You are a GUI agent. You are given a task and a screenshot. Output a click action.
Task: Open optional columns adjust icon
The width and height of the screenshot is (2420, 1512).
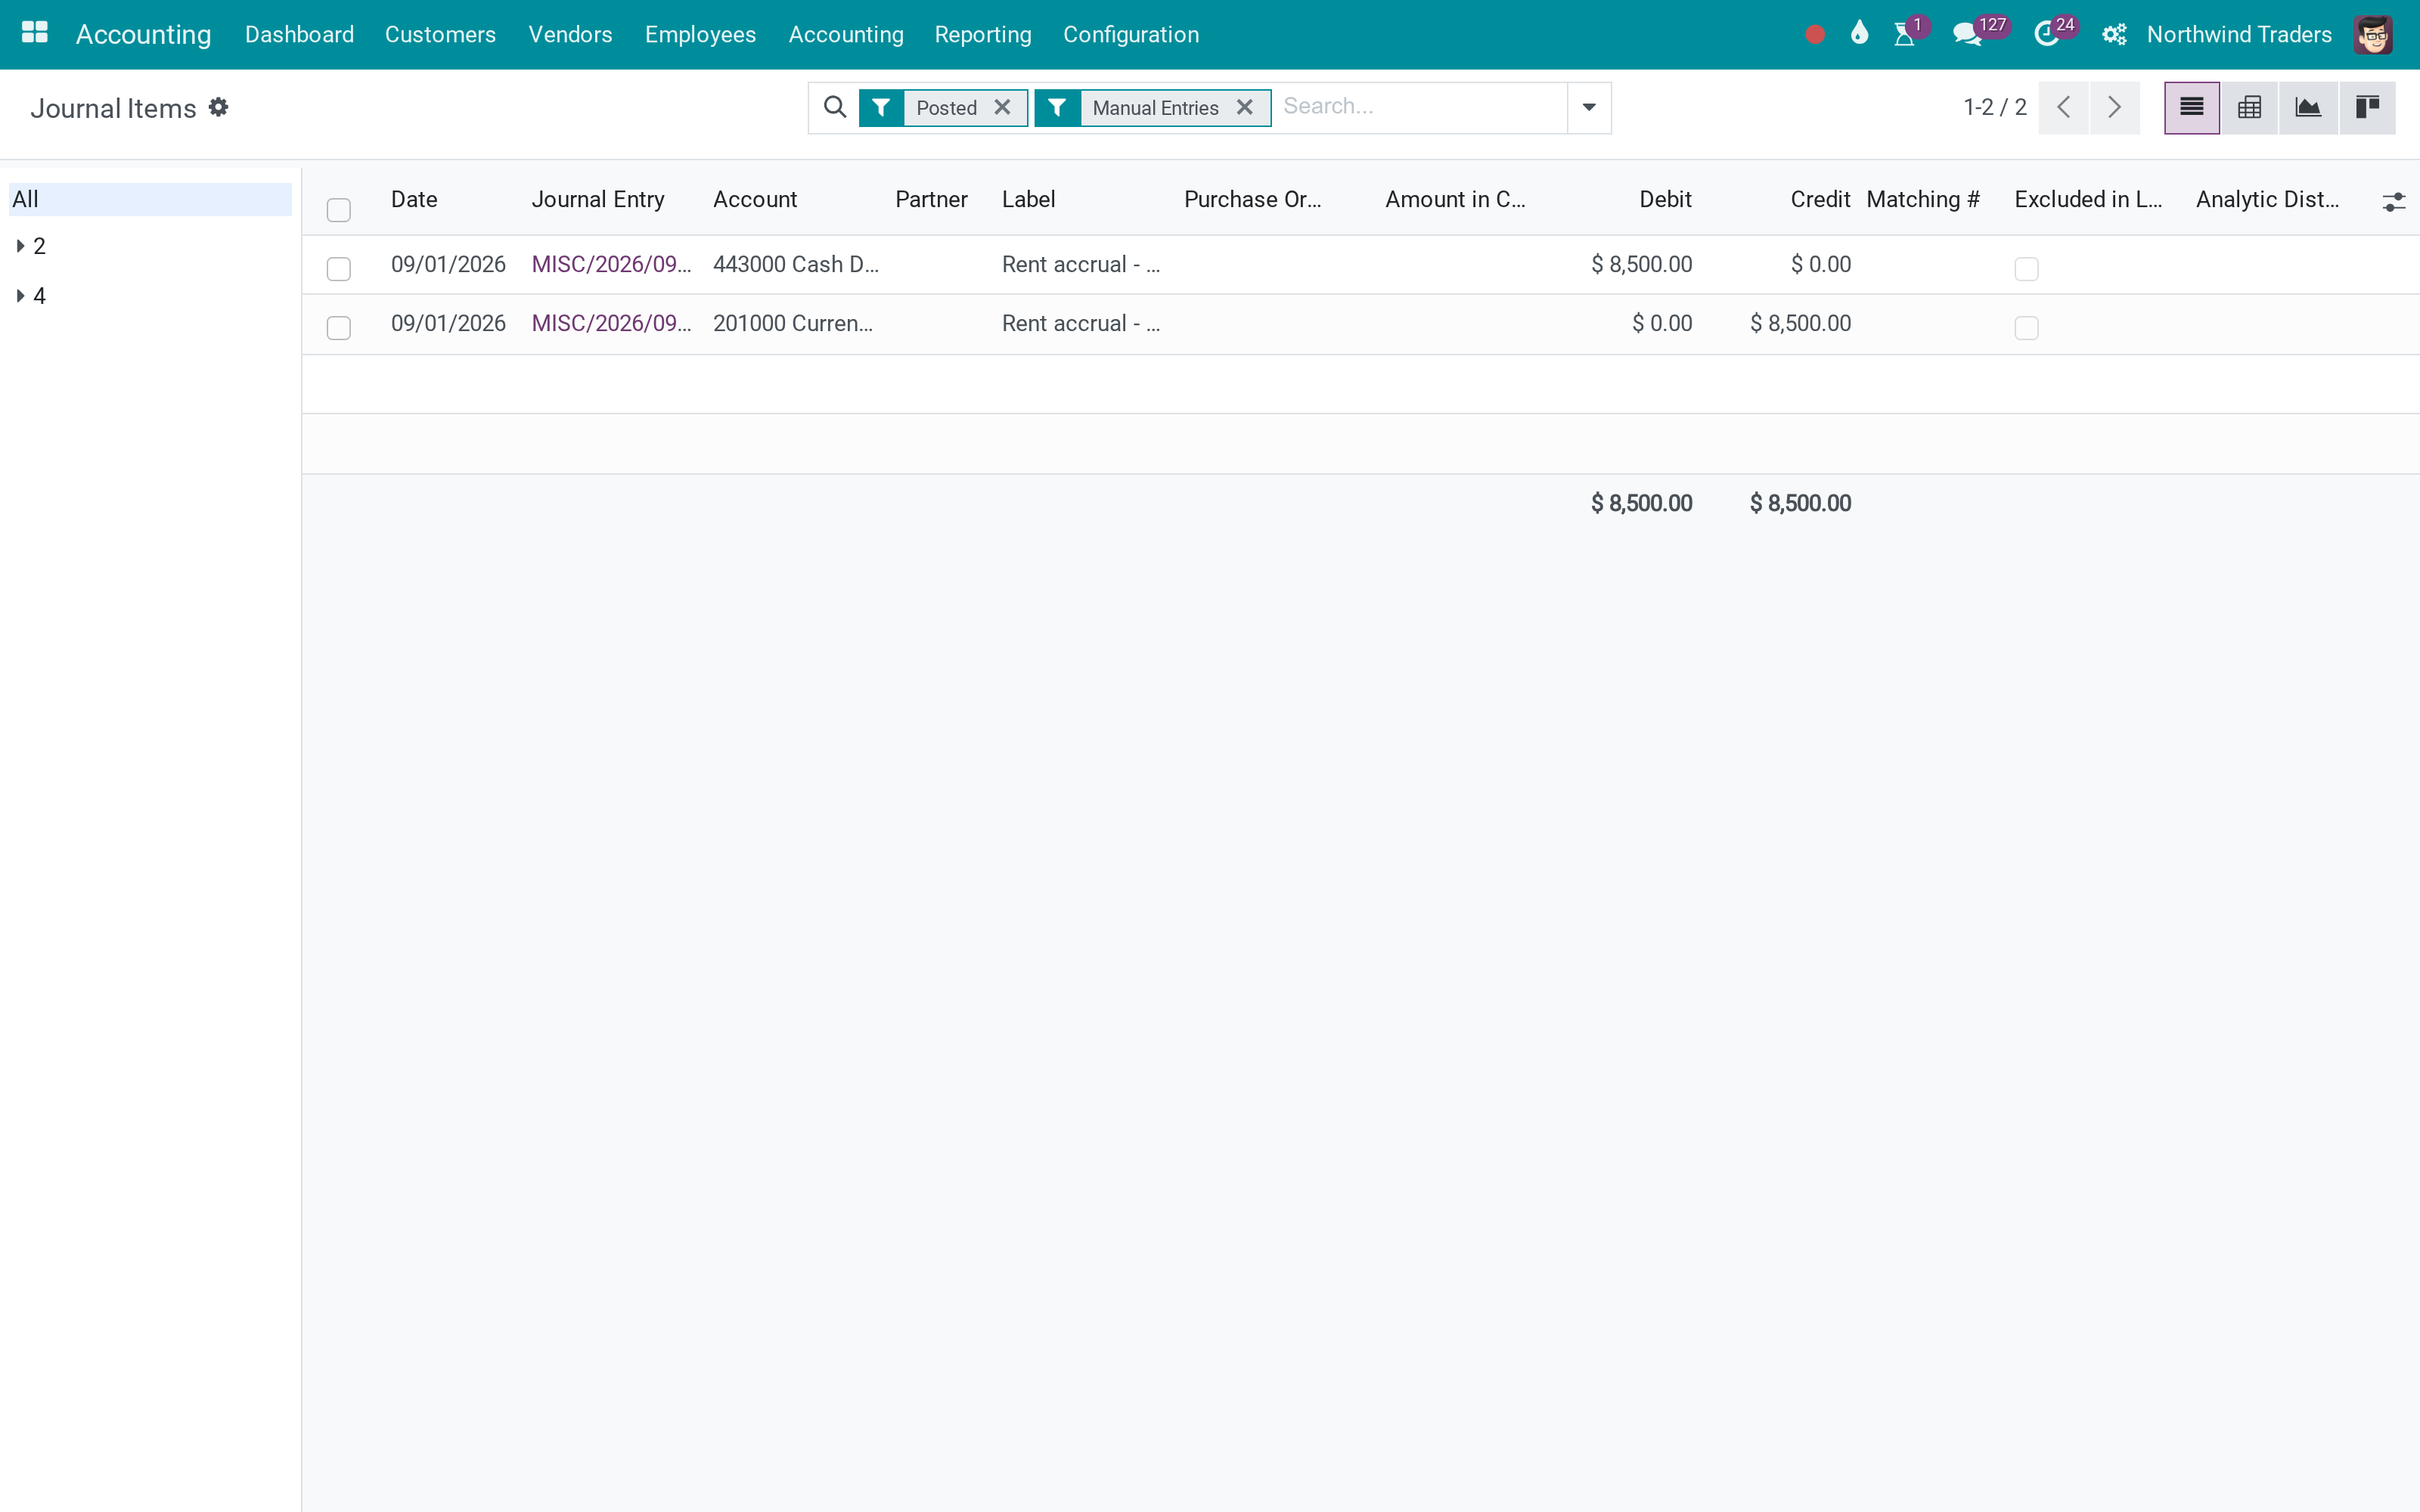2393,202
